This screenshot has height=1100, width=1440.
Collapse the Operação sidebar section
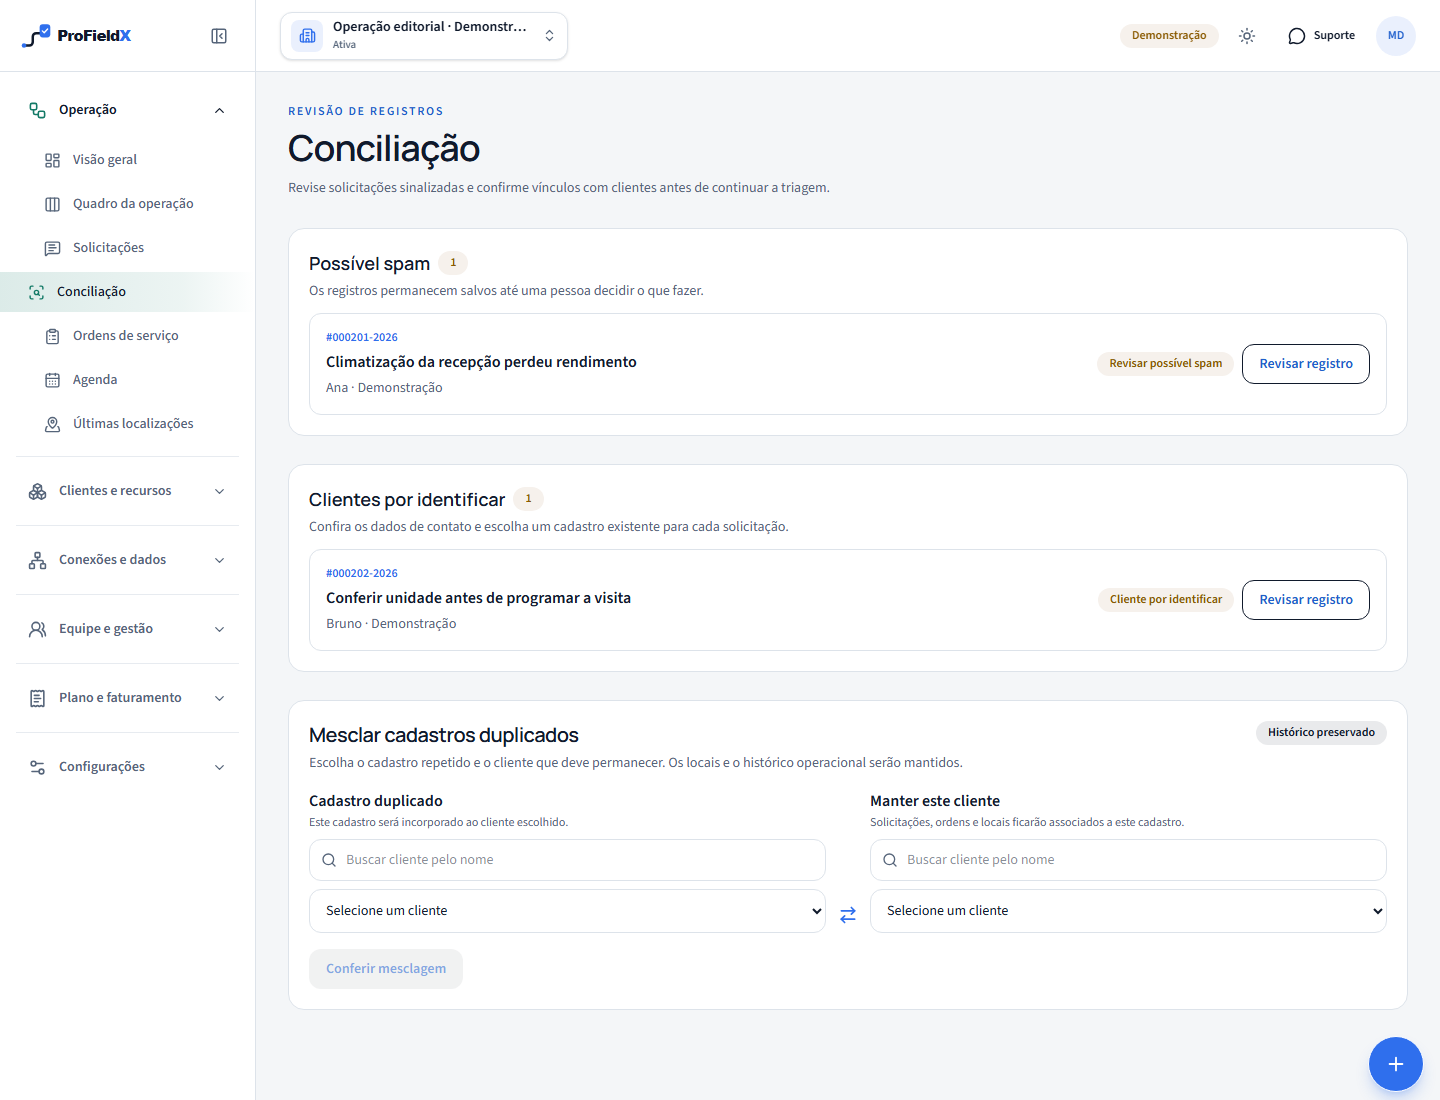pyautogui.click(x=128, y=110)
